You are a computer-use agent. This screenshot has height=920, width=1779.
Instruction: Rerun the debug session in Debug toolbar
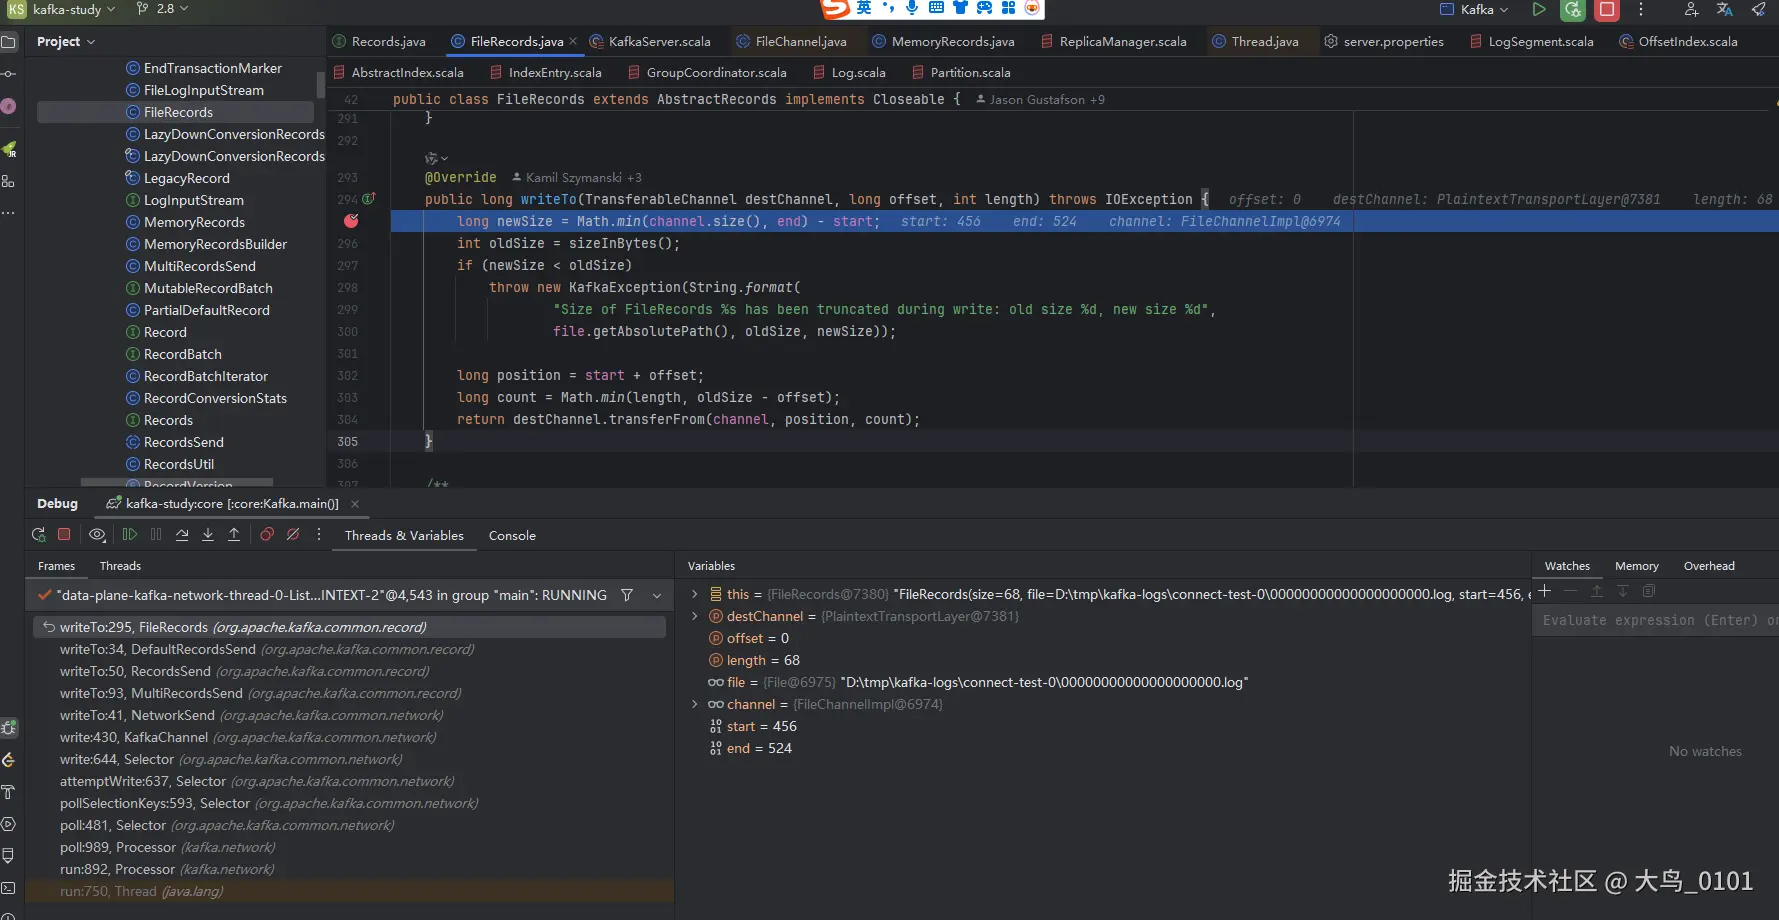39,535
